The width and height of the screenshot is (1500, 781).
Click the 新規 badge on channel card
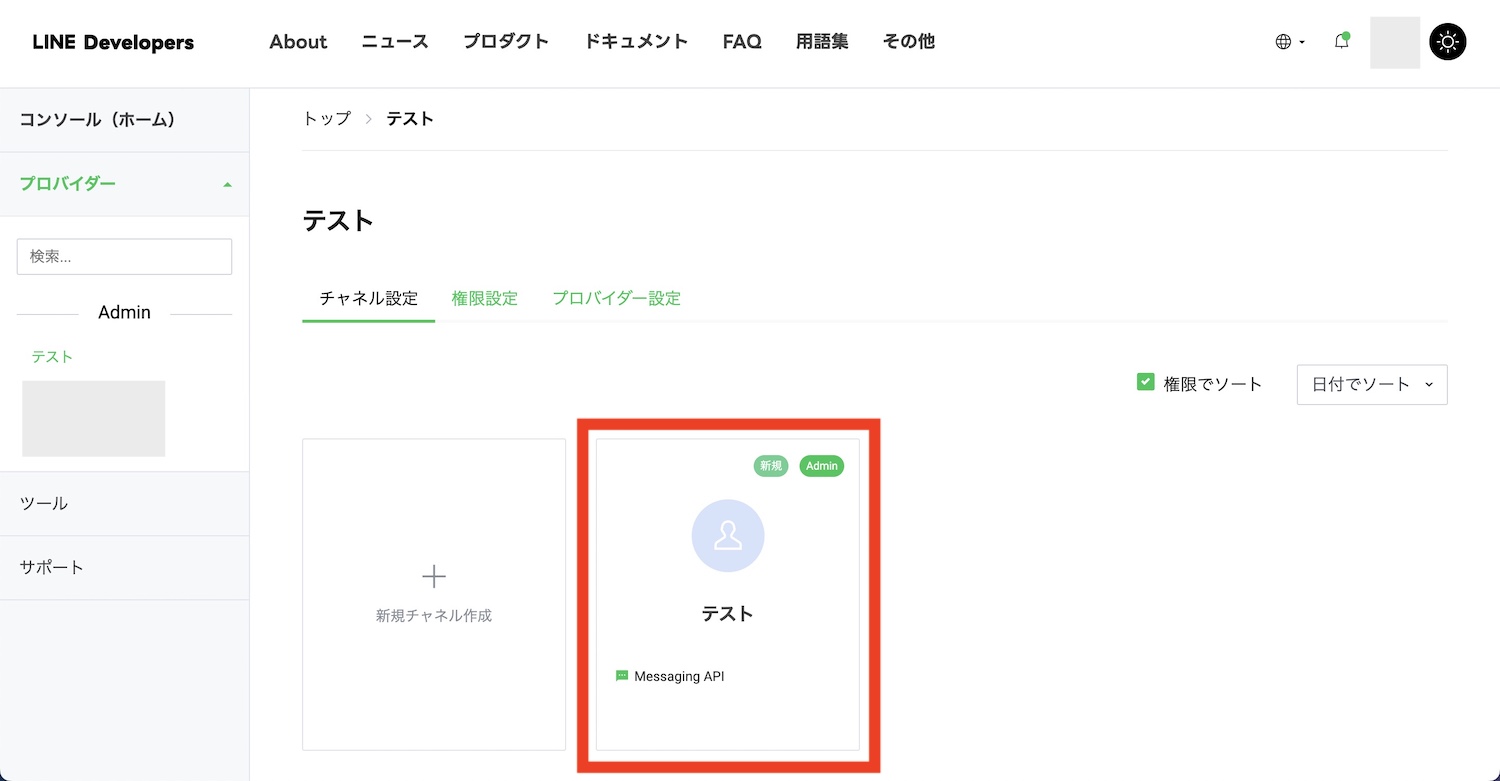[x=771, y=466]
